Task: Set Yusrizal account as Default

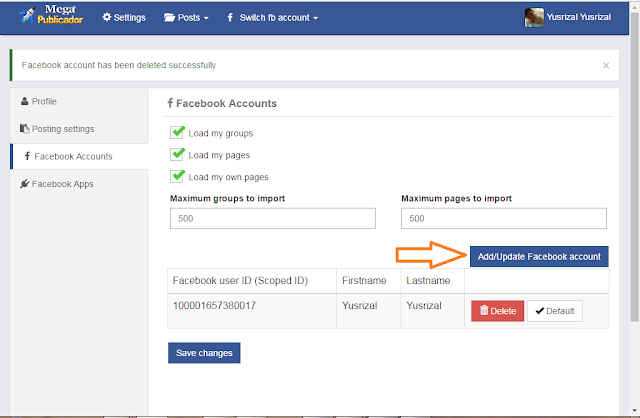Action: [x=555, y=311]
